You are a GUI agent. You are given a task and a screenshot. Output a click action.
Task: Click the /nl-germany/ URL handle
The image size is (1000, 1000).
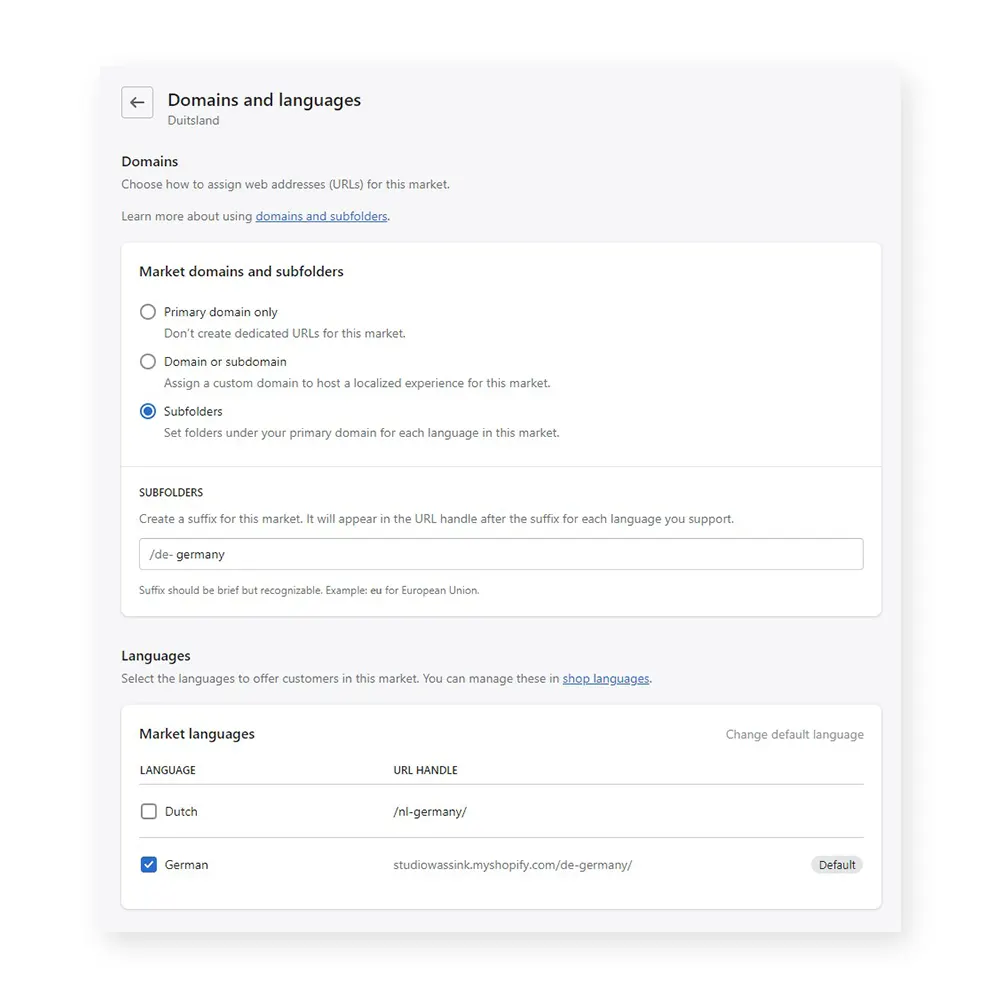tap(430, 812)
